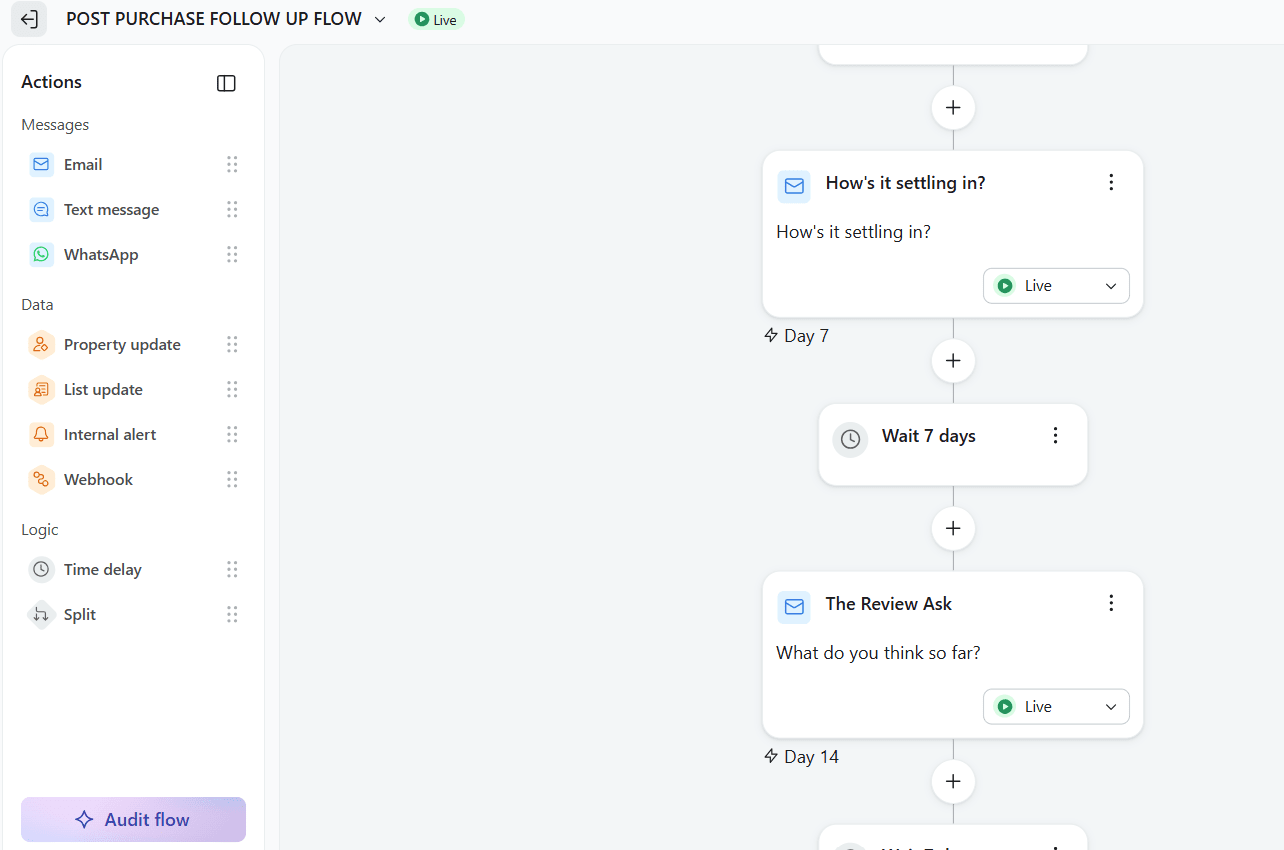Open The Review Ask email card

(953, 655)
